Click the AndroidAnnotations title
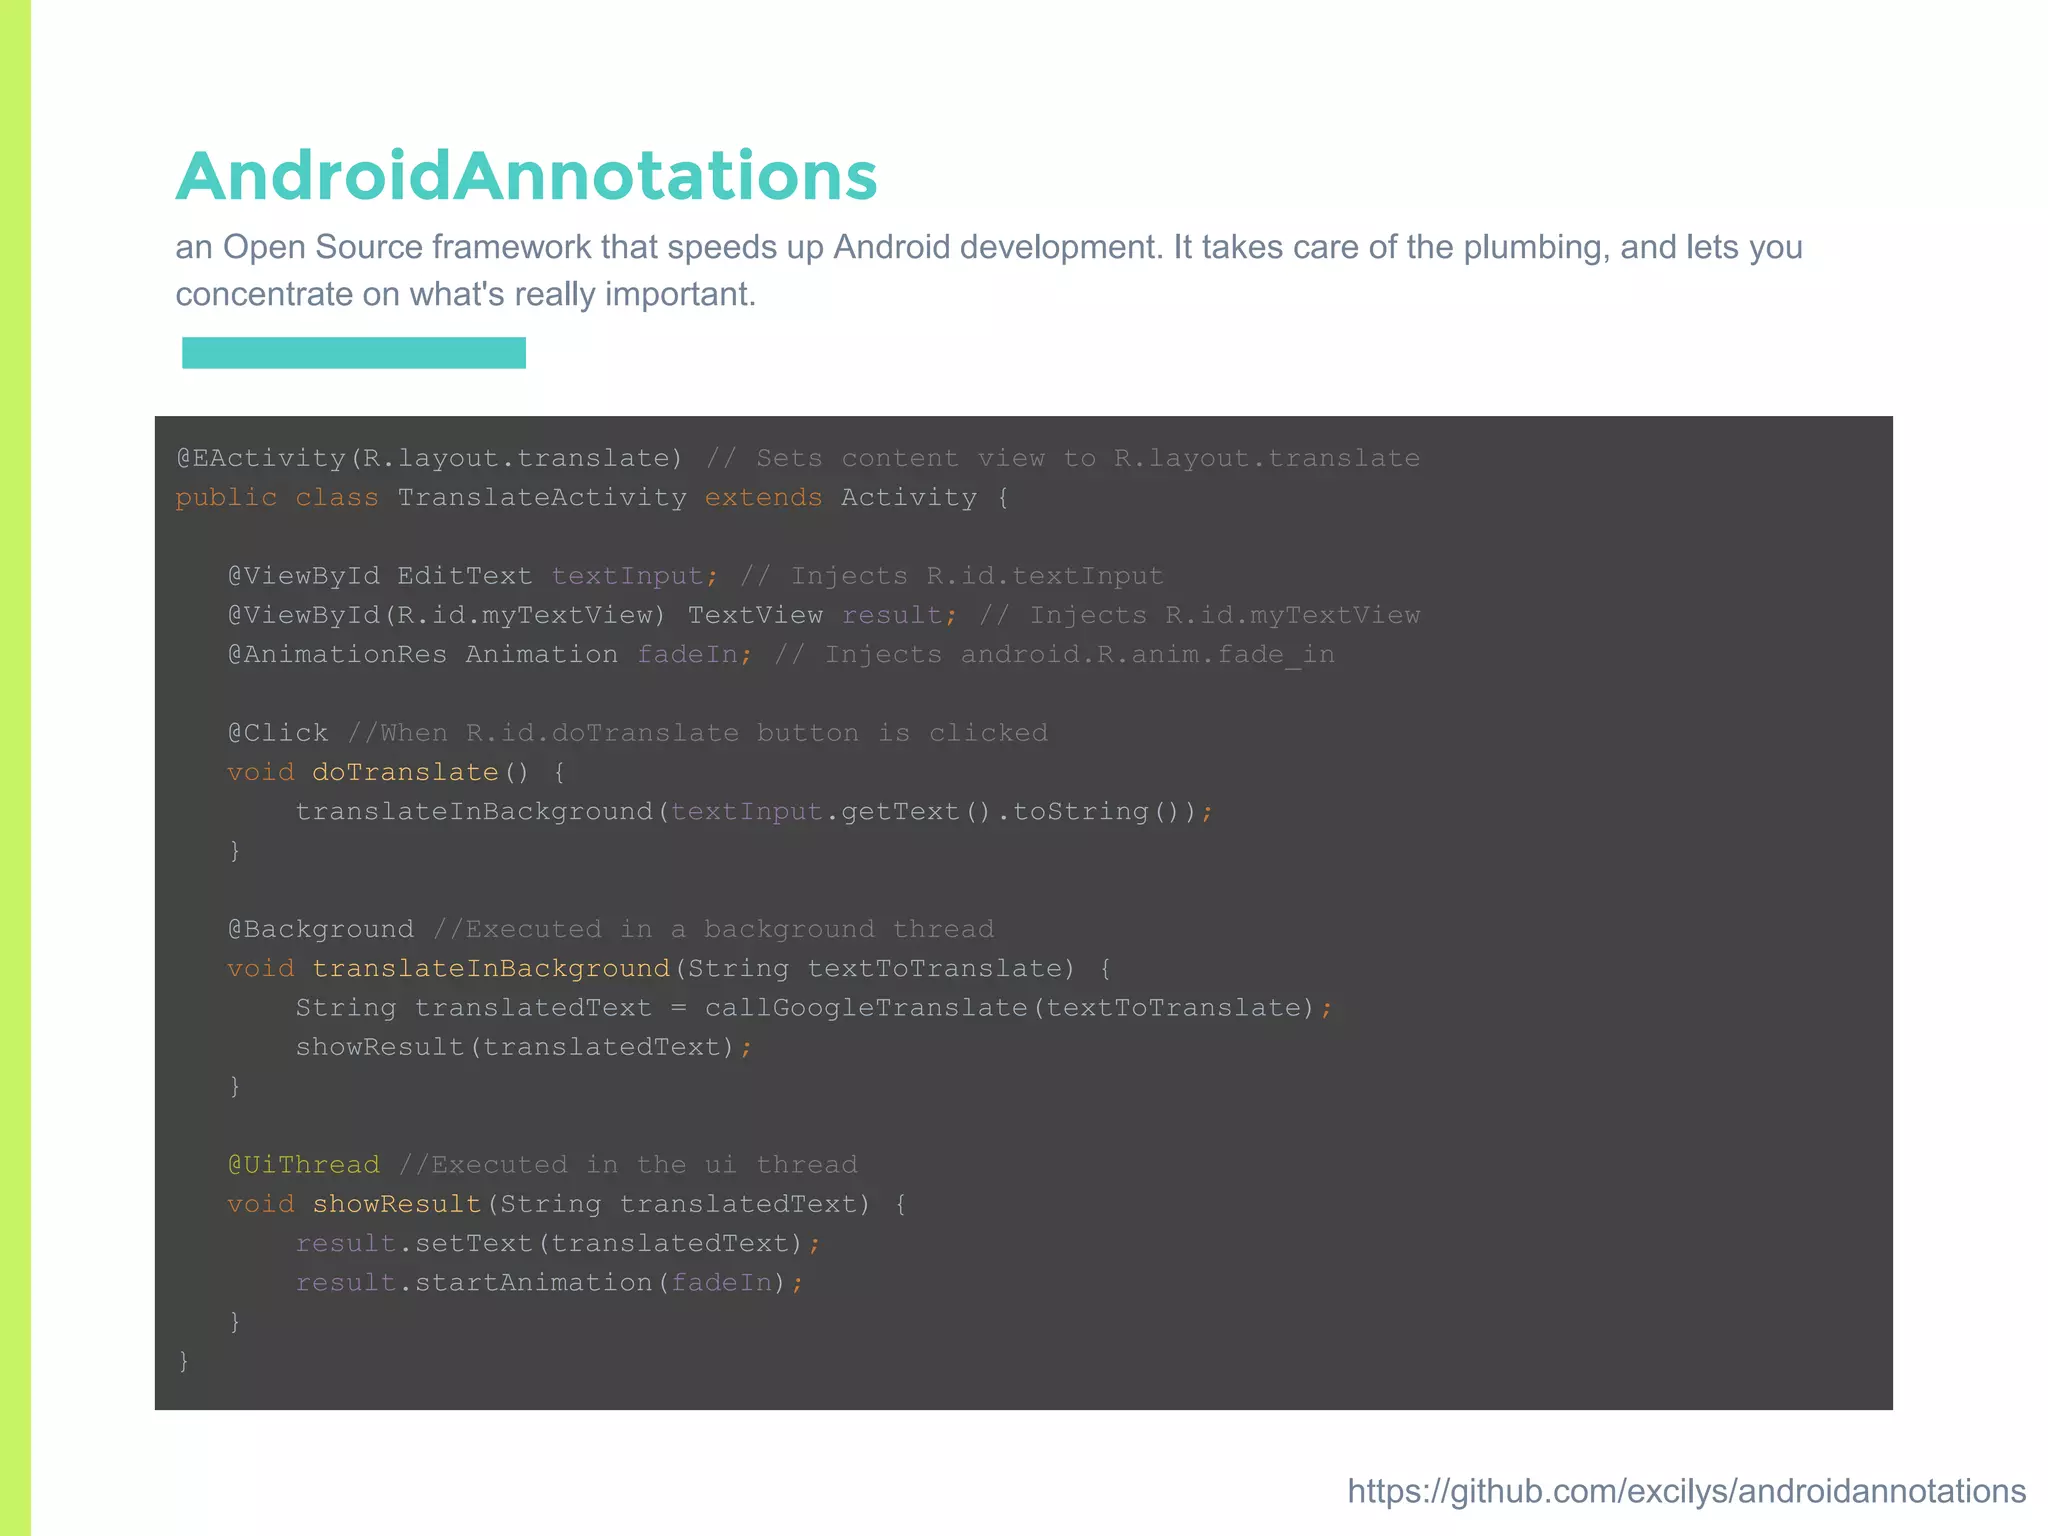The height and width of the screenshot is (1536, 2048). click(x=526, y=176)
